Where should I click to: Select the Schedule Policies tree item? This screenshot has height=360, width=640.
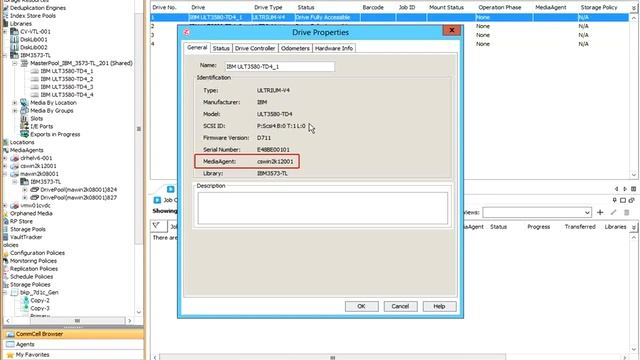point(31,277)
